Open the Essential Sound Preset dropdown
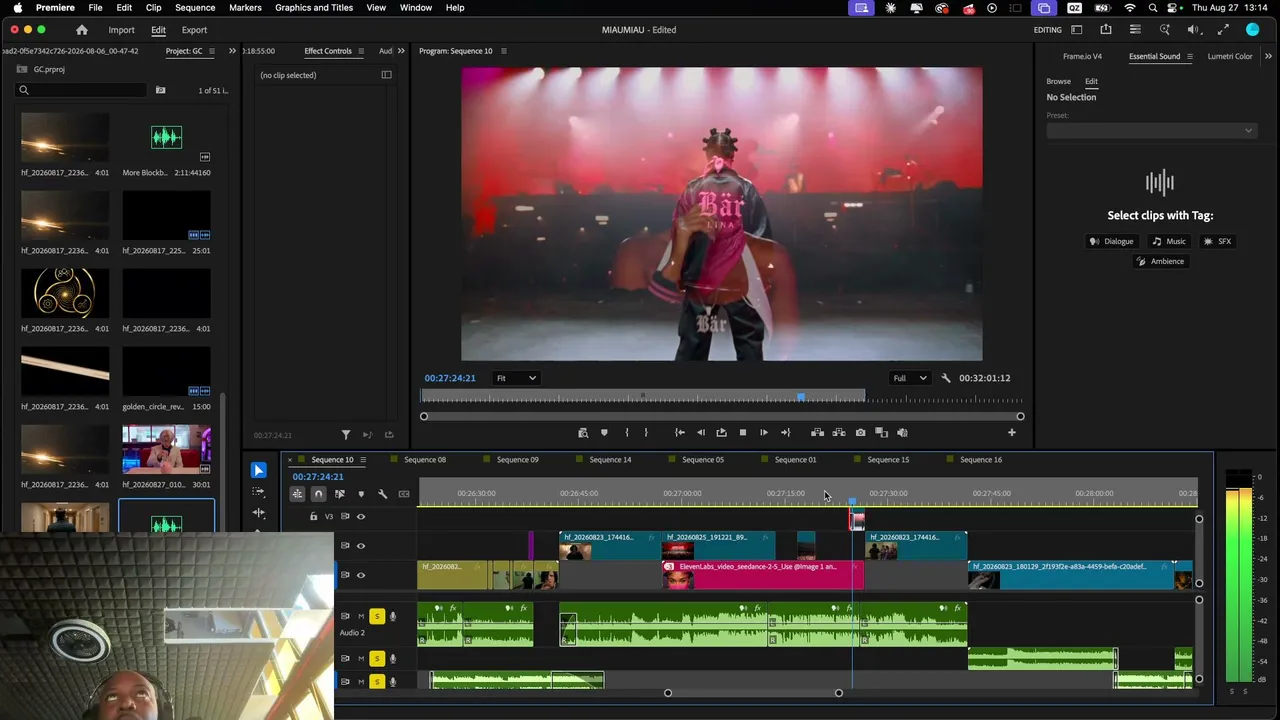This screenshot has height=720, width=1280. click(1150, 131)
